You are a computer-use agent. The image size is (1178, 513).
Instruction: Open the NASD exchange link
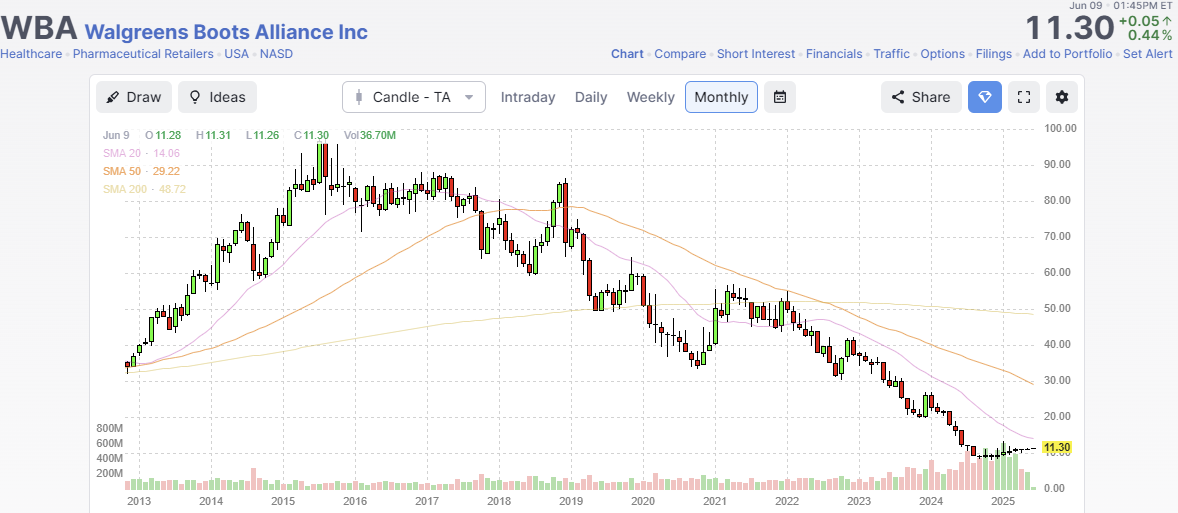[276, 54]
